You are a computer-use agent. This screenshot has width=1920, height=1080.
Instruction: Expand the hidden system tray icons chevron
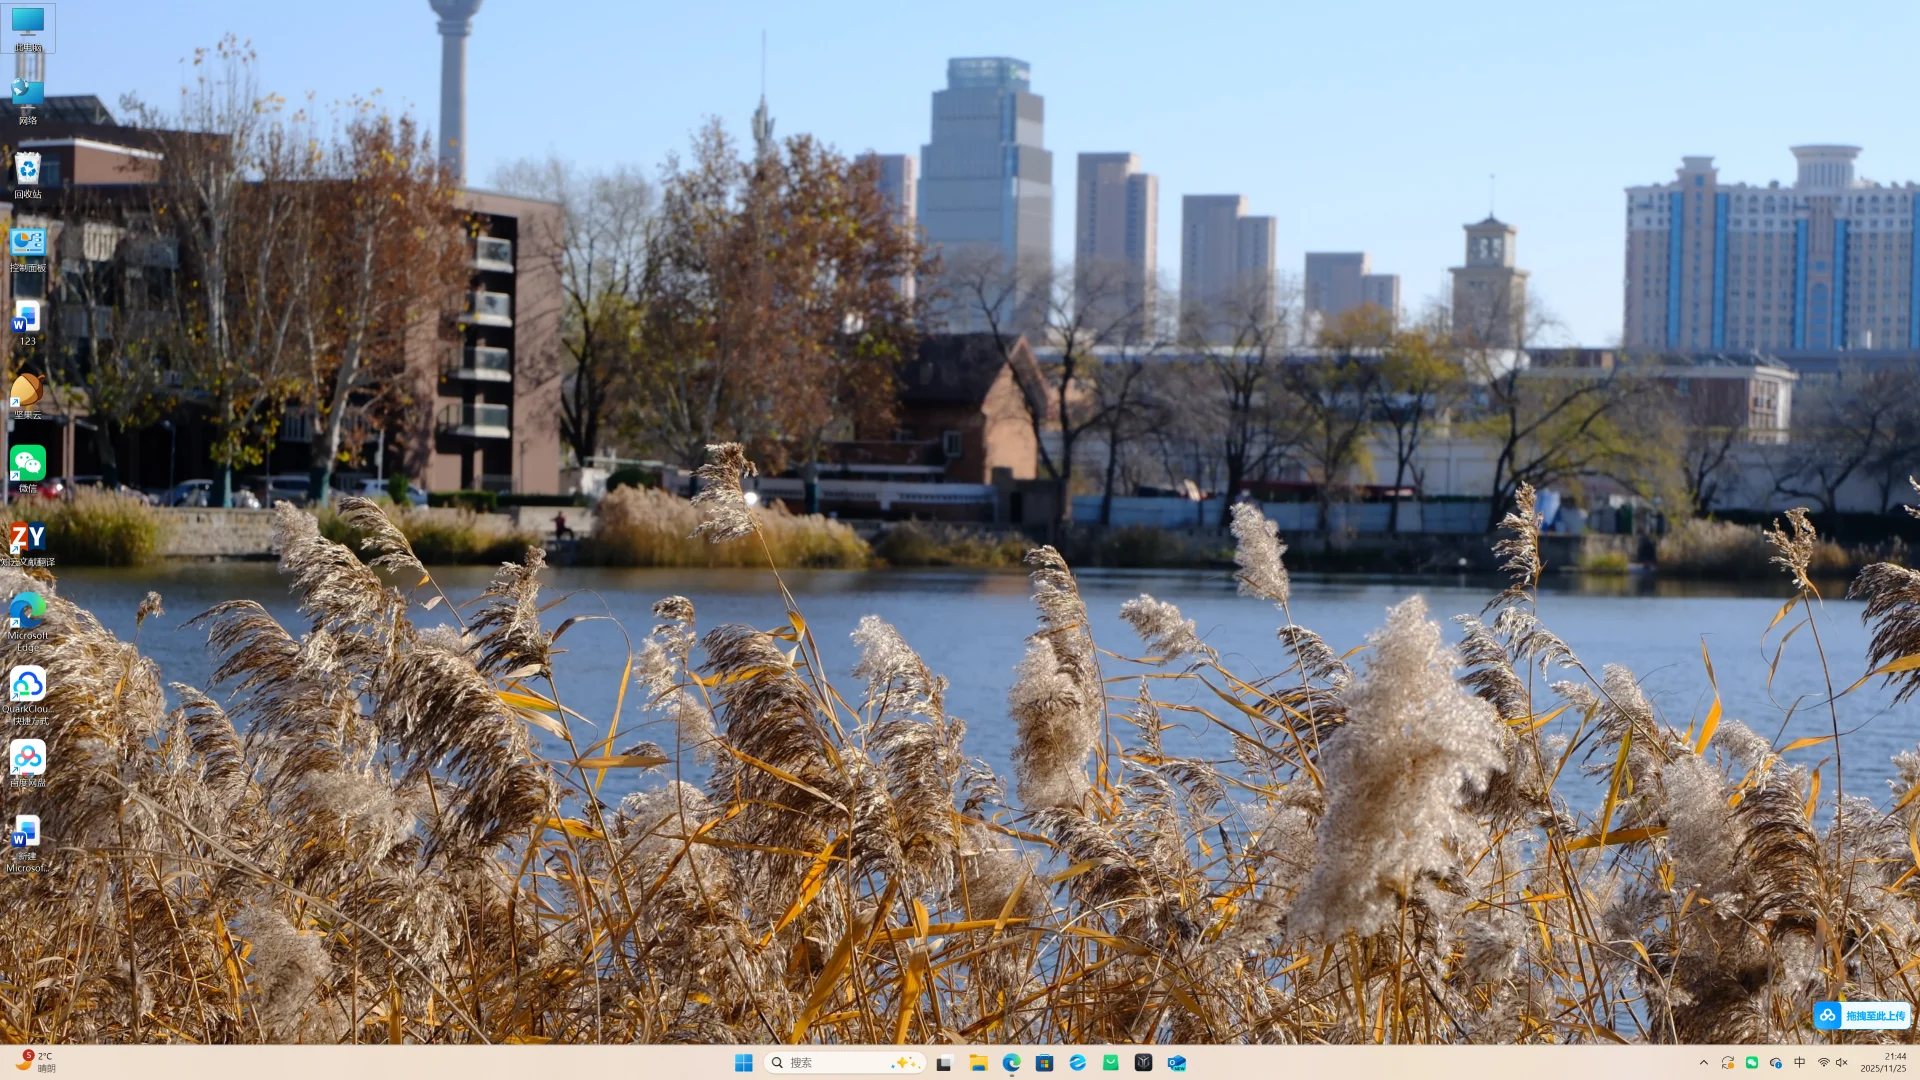(1703, 1063)
